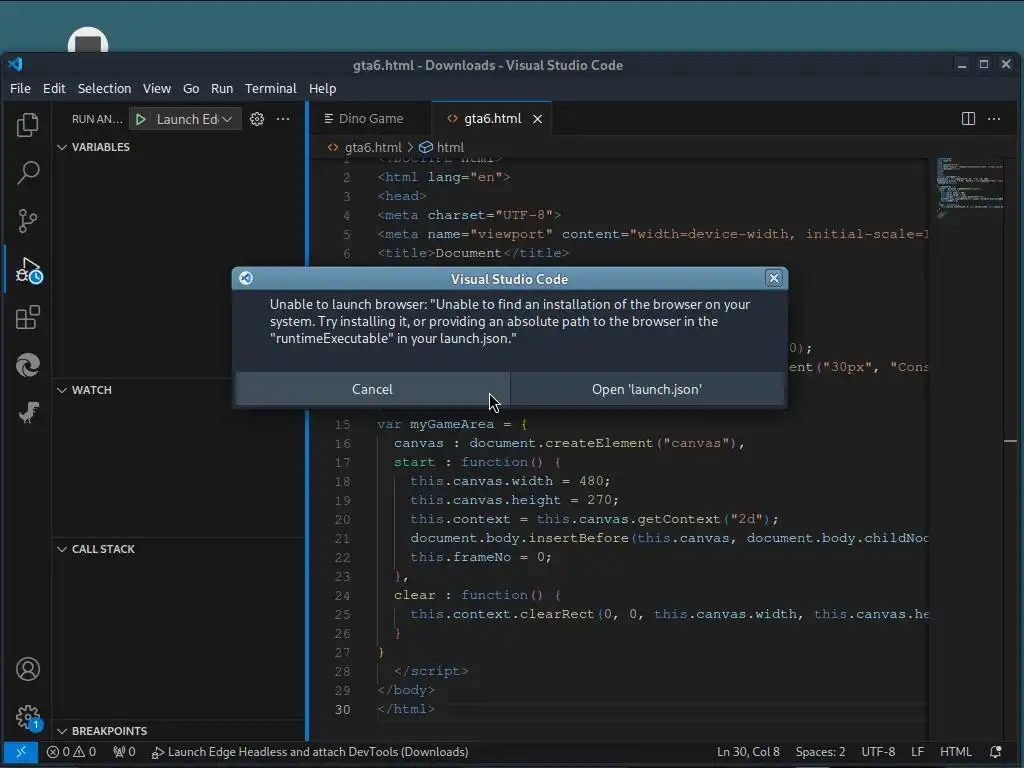Select the Run and Debug view icon
The height and width of the screenshot is (768, 1024).
(27, 269)
